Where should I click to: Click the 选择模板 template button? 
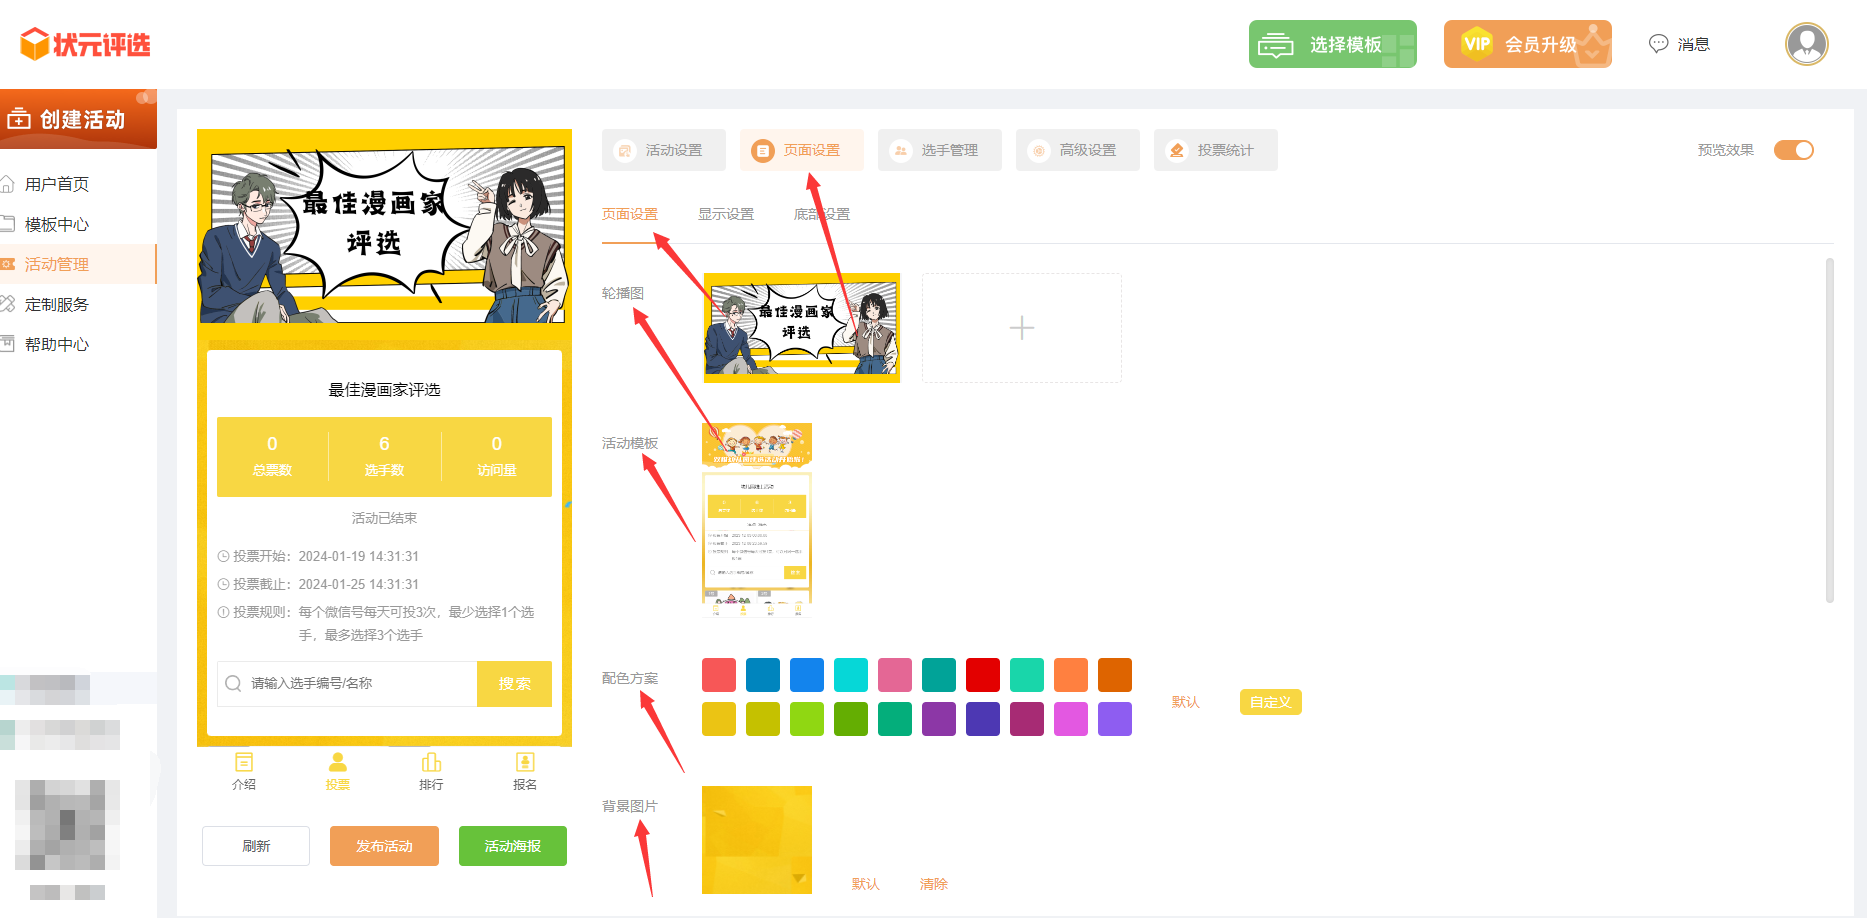[1332, 44]
